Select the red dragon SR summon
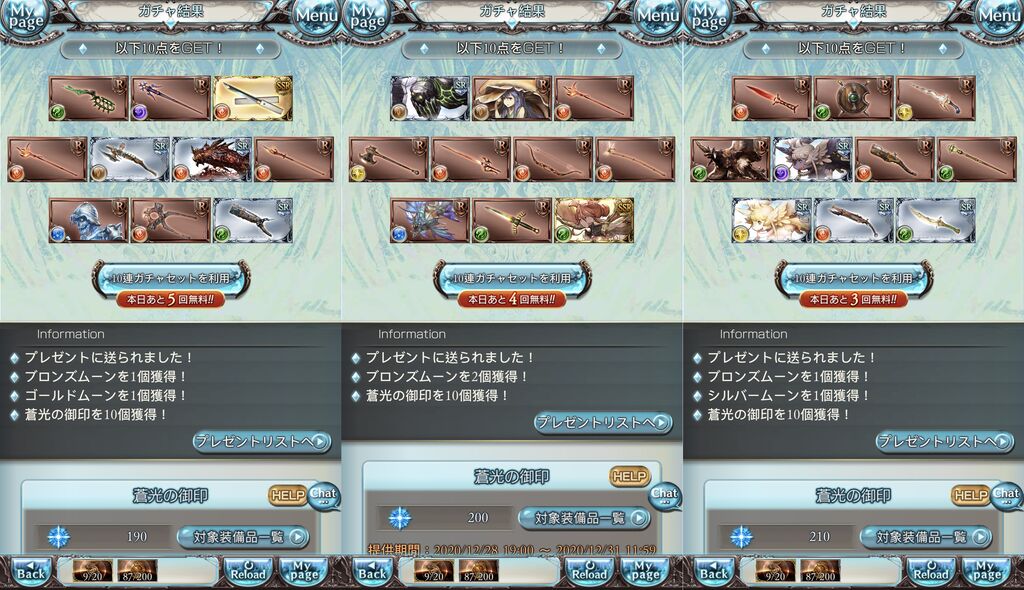This screenshot has height=590, width=1024. [212, 159]
